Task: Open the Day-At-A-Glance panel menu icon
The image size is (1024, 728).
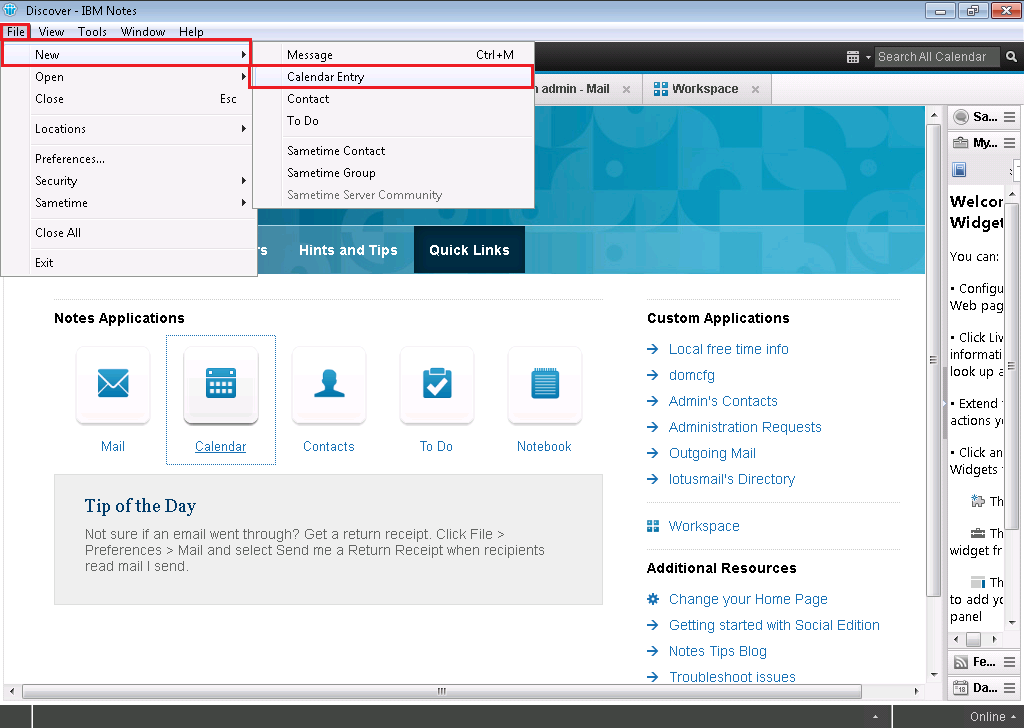Action: click(1010, 688)
